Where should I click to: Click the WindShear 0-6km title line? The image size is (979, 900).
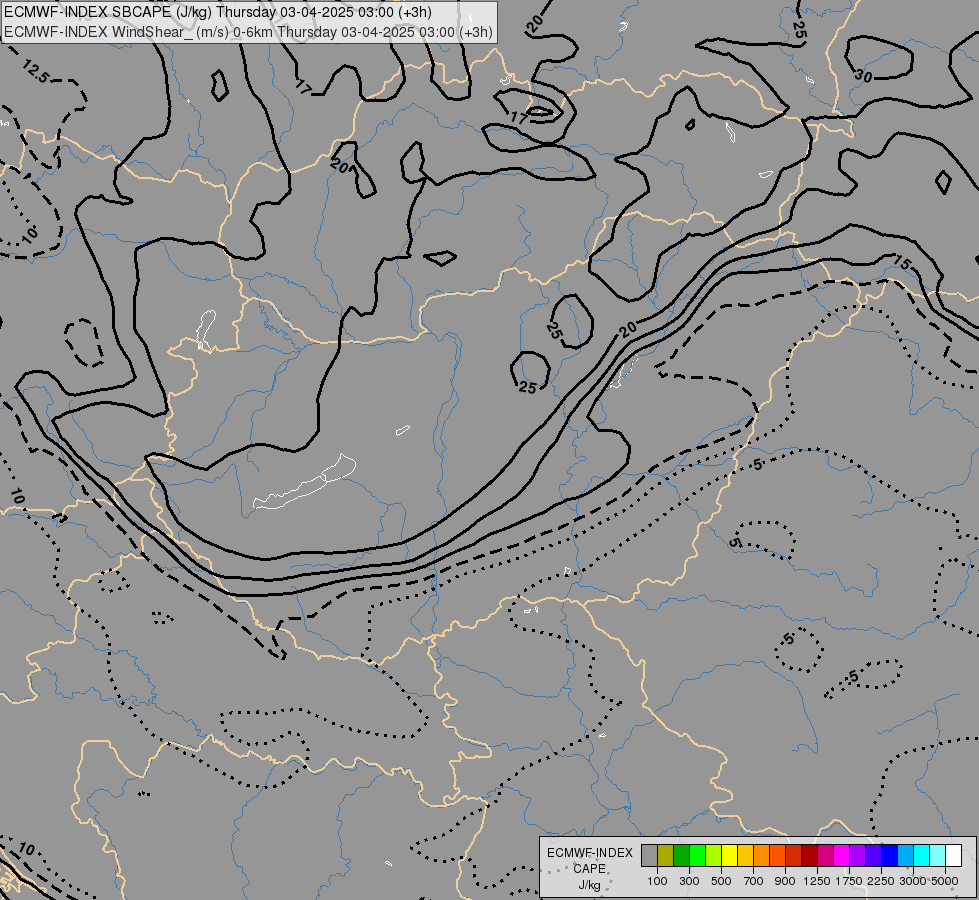(248, 32)
